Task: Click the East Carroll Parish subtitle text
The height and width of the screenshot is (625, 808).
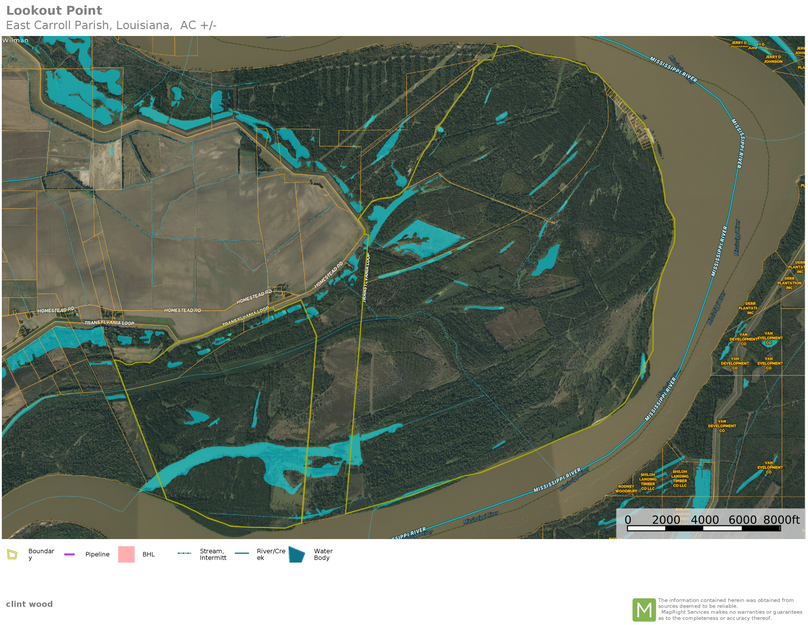Action: [x=110, y=25]
